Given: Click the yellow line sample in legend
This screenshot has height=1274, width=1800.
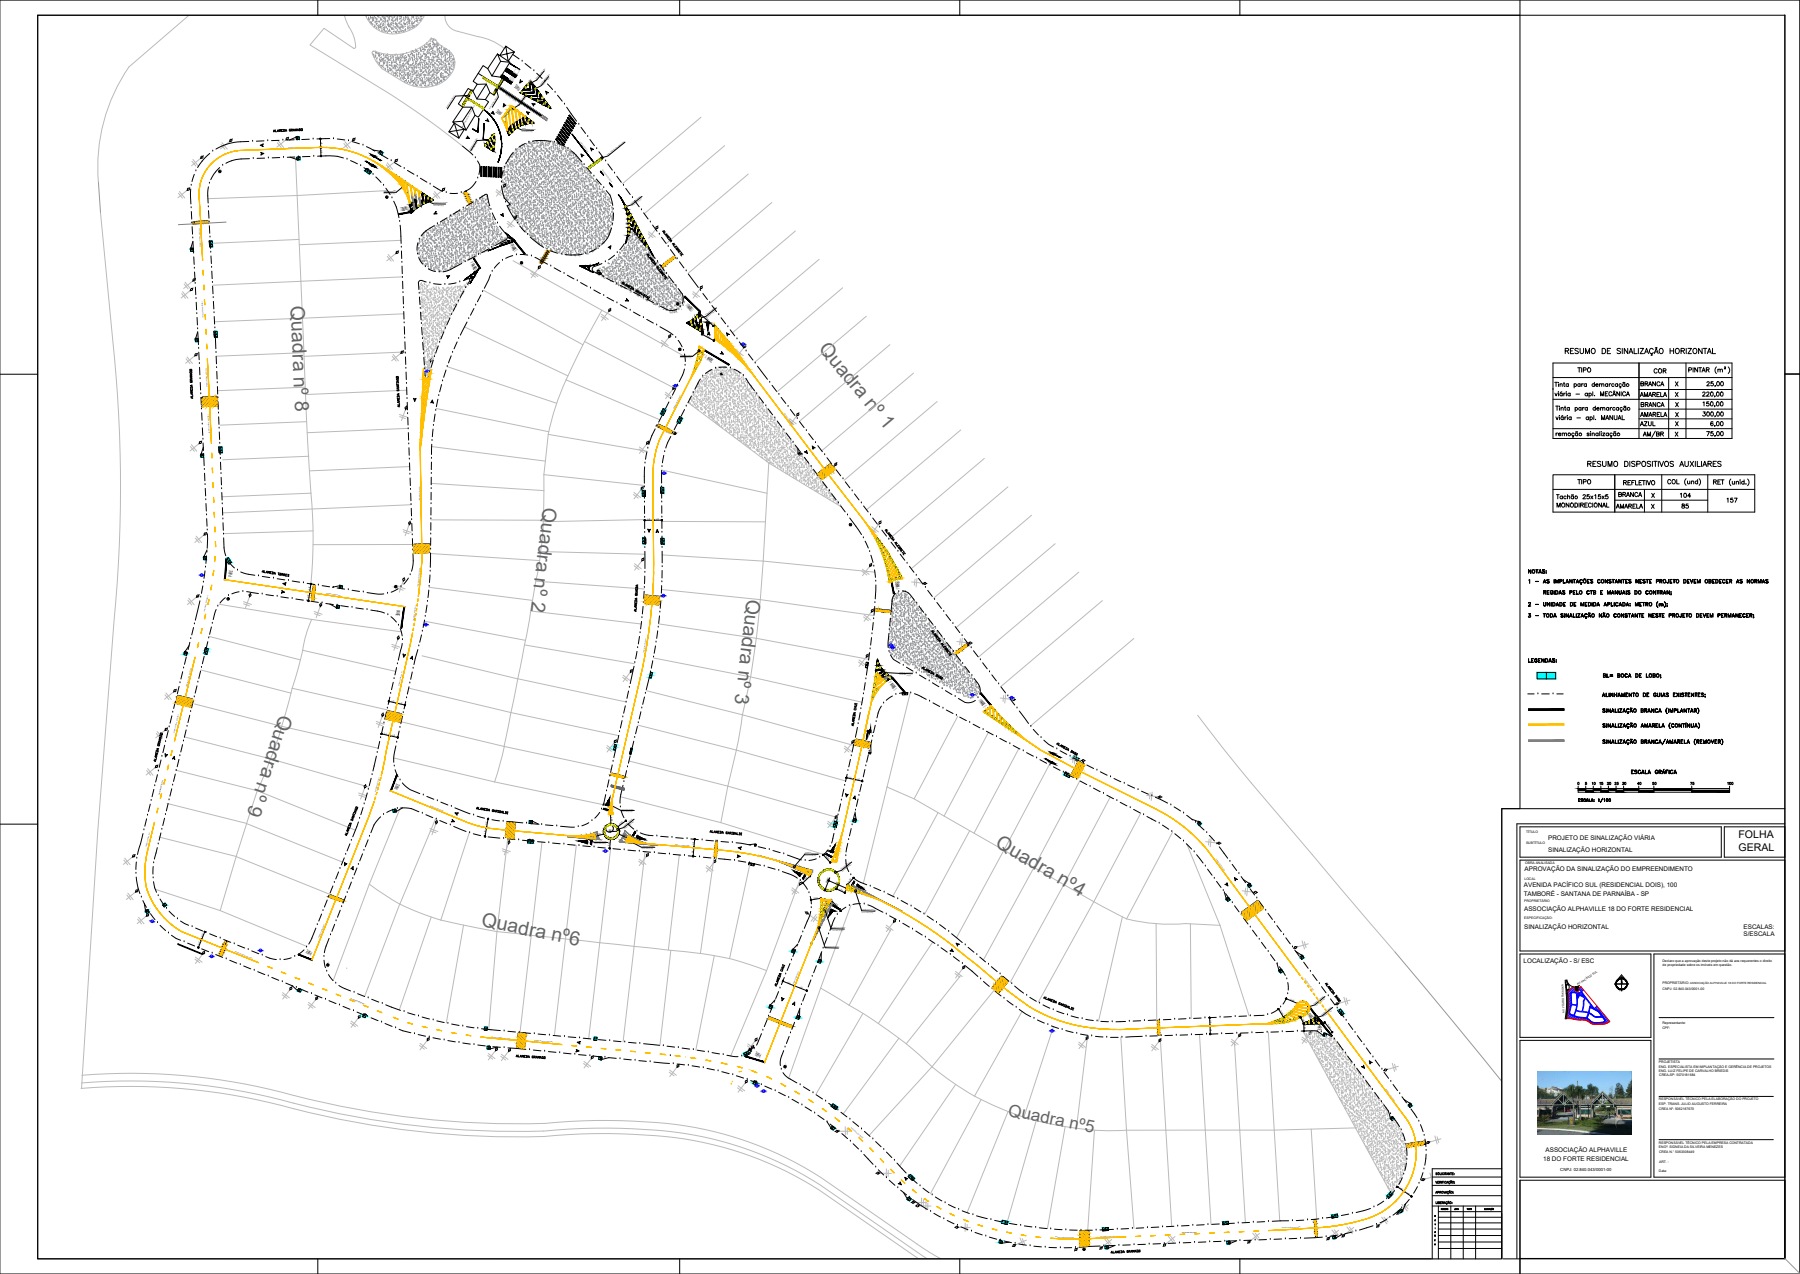Looking at the screenshot, I should tap(1546, 725).
